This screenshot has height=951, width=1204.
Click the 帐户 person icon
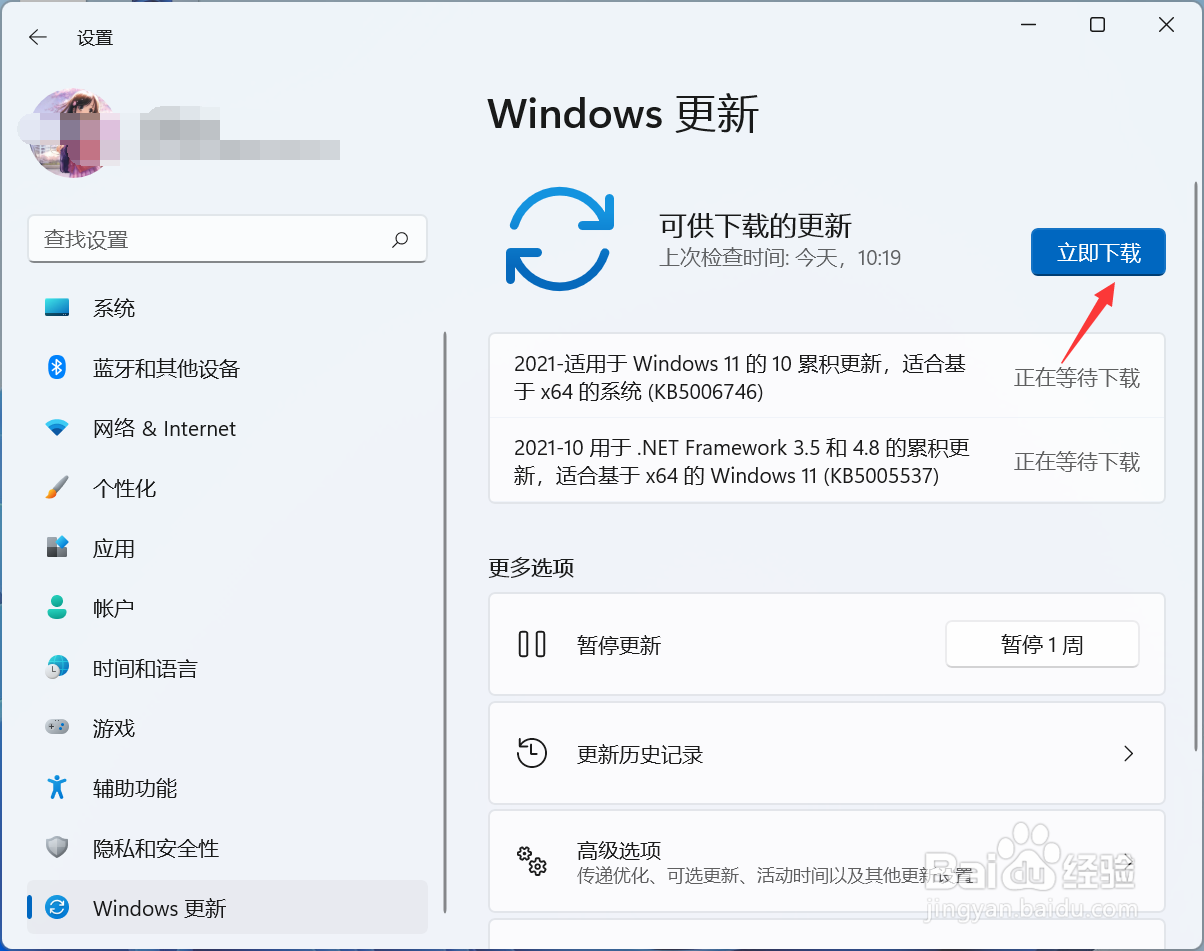[x=57, y=608]
